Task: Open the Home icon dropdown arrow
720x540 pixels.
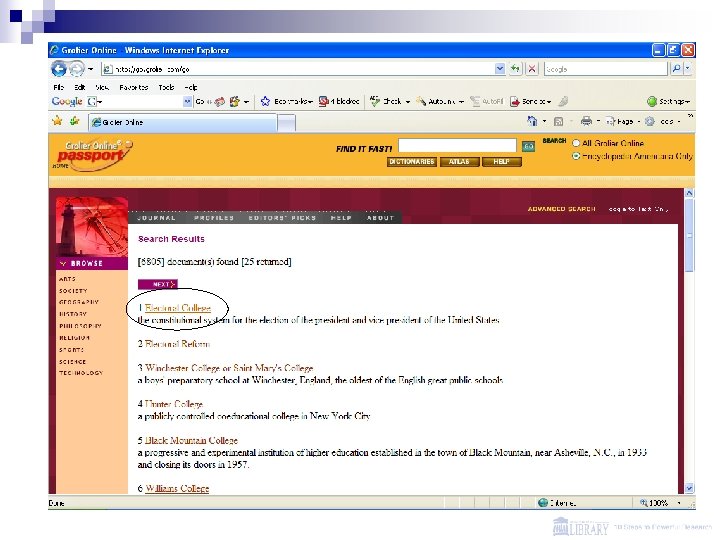Action: [x=545, y=122]
